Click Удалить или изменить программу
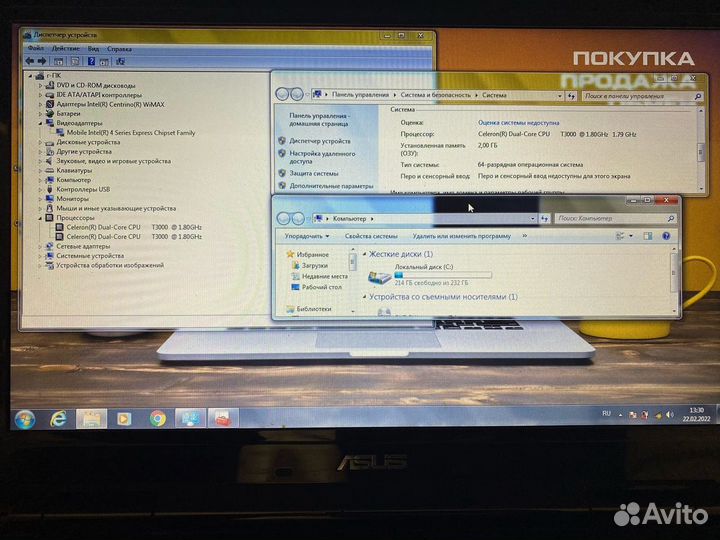This screenshot has width=720, height=540. pyautogui.click(x=461, y=236)
